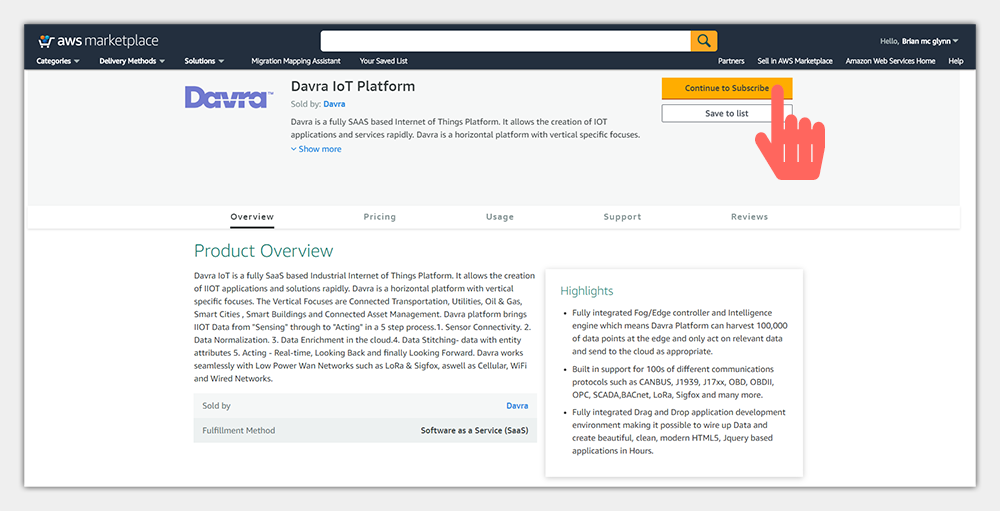Click the AWS Marketplace logo
Screen dimensions: 1000x511
[98, 41]
